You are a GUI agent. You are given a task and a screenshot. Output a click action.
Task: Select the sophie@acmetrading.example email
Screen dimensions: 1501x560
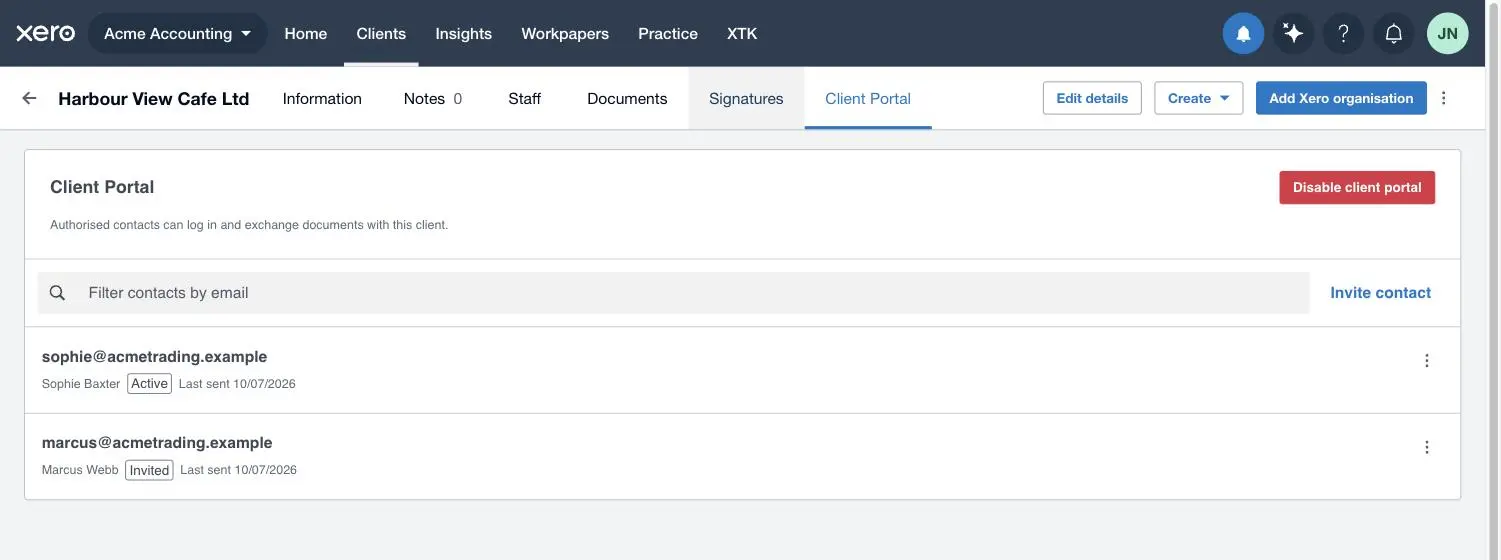[x=155, y=357]
